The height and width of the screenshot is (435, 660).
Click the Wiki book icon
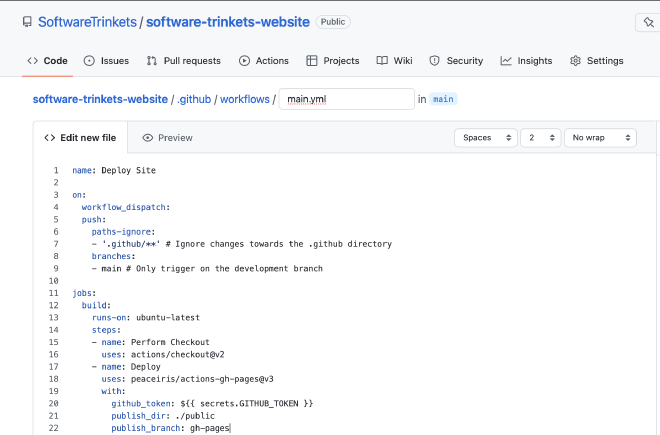point(382,61)
